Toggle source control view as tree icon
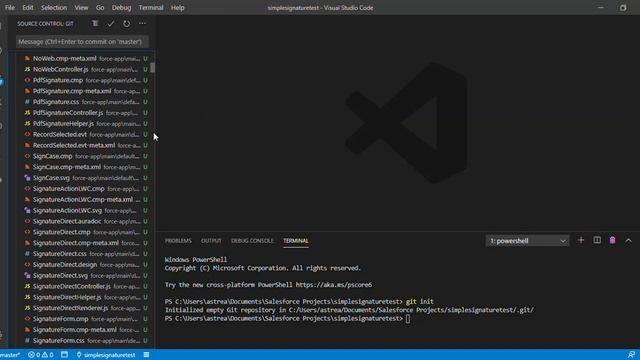This screenshot has height=360, width=640. point(95,24)
